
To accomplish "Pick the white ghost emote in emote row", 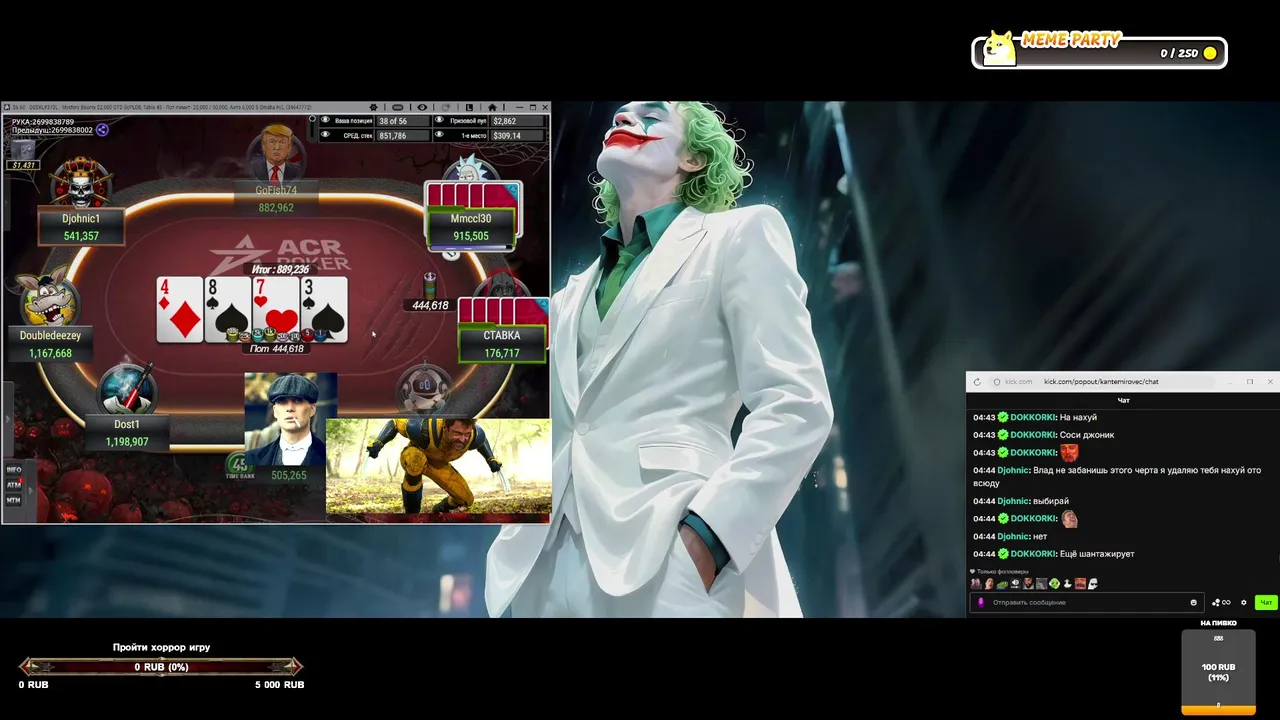I will click(x=1093, y=584).
